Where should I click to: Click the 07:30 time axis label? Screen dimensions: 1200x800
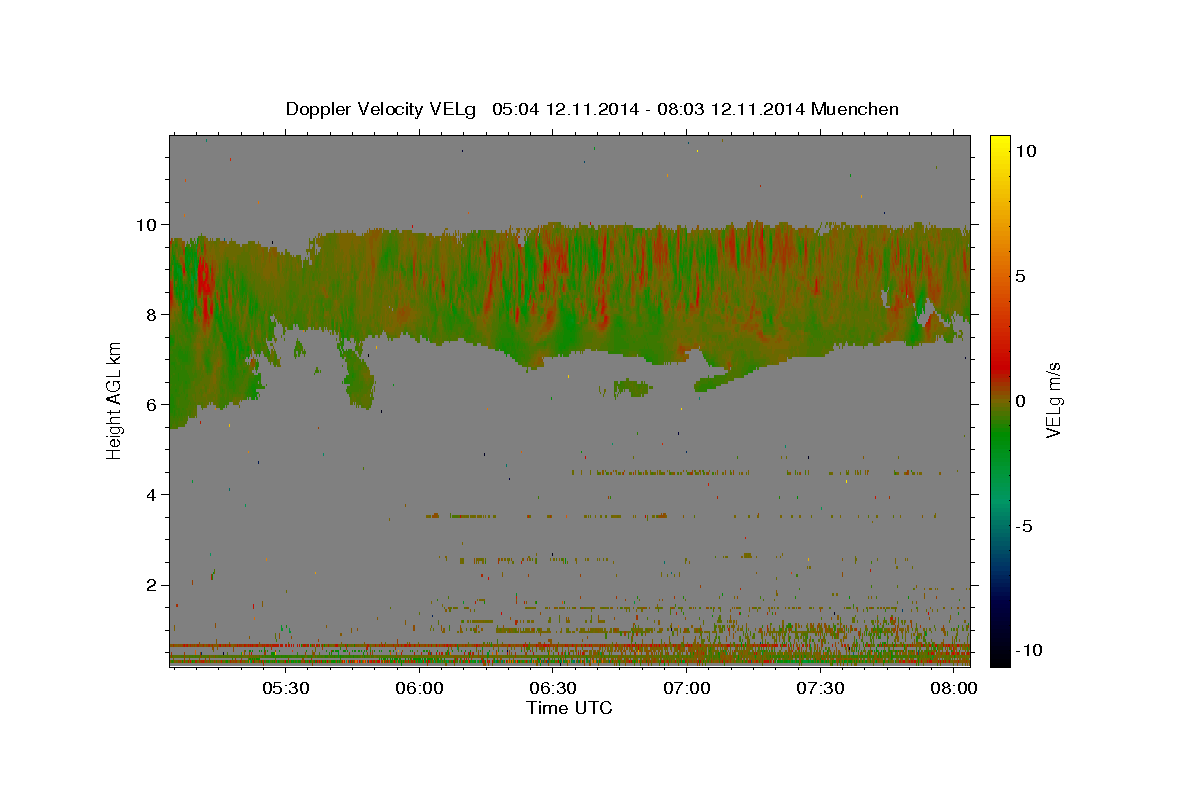(x=821, y=689)
